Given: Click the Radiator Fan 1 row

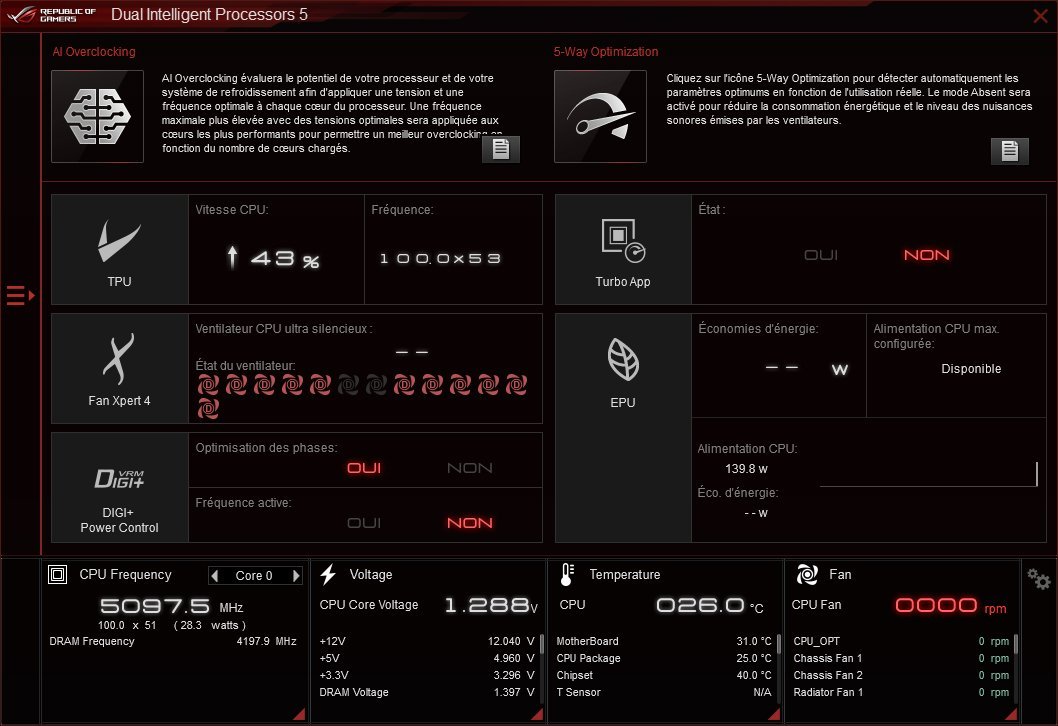Looking at the screenshot, I should click(901, 692).
